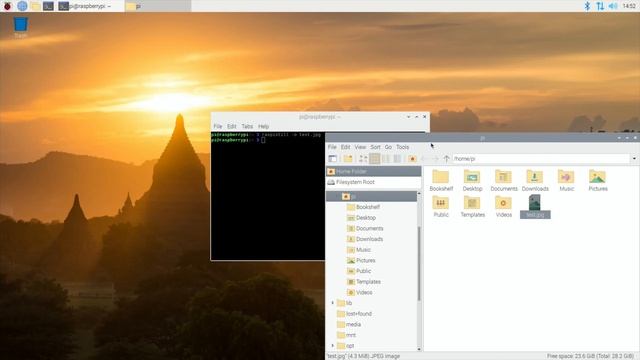Select the Documents folder icon in file pane

click(504, 180)
